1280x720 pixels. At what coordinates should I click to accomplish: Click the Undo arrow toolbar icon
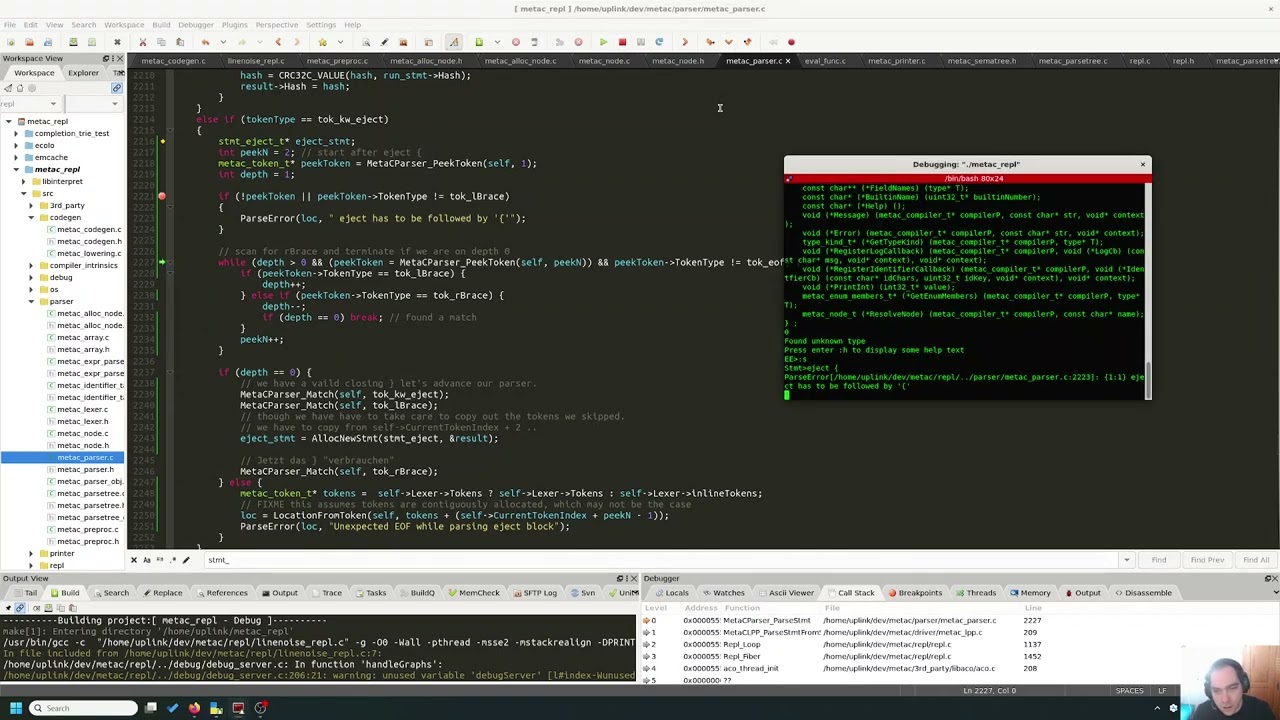[205, 42]
